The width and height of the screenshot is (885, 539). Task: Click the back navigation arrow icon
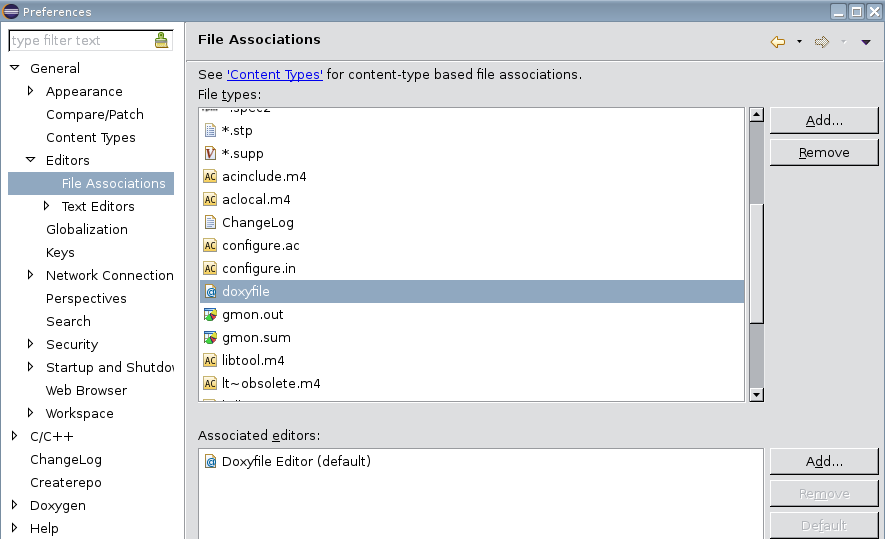tap(778, 41)
